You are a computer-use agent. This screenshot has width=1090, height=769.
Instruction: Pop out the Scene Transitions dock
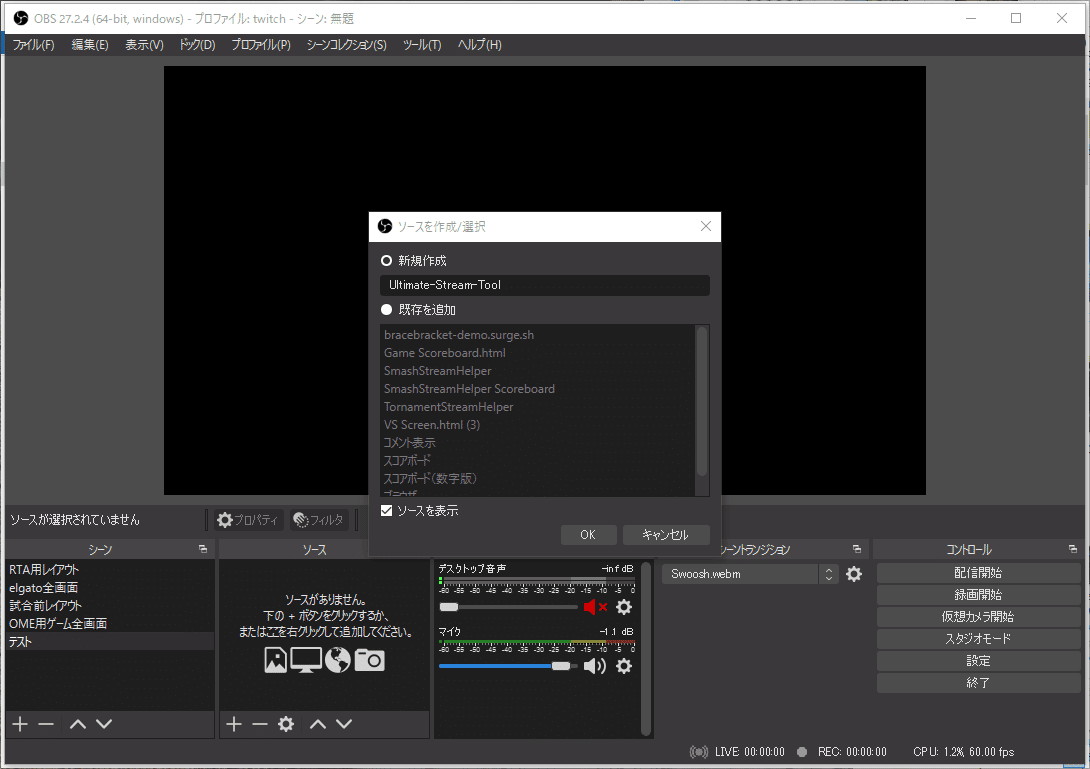[856, 549]
